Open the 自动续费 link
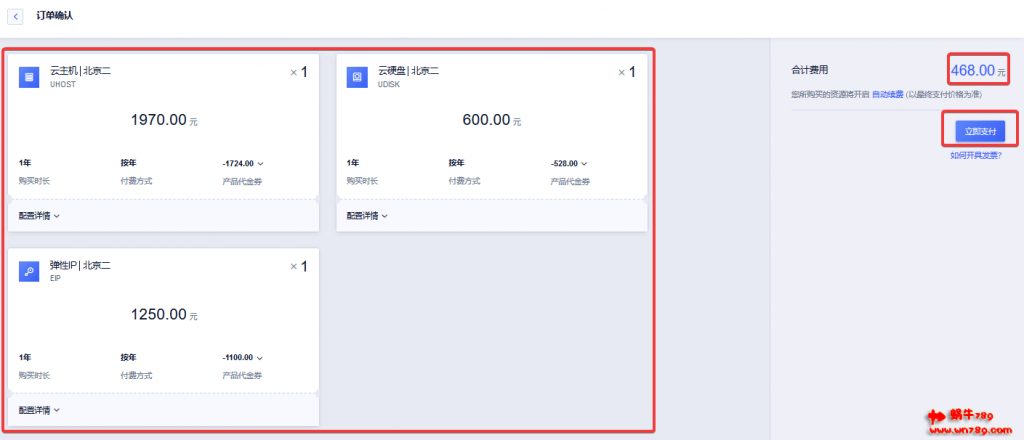Viewport: 1024px width, 440px height. click(887, 94)
